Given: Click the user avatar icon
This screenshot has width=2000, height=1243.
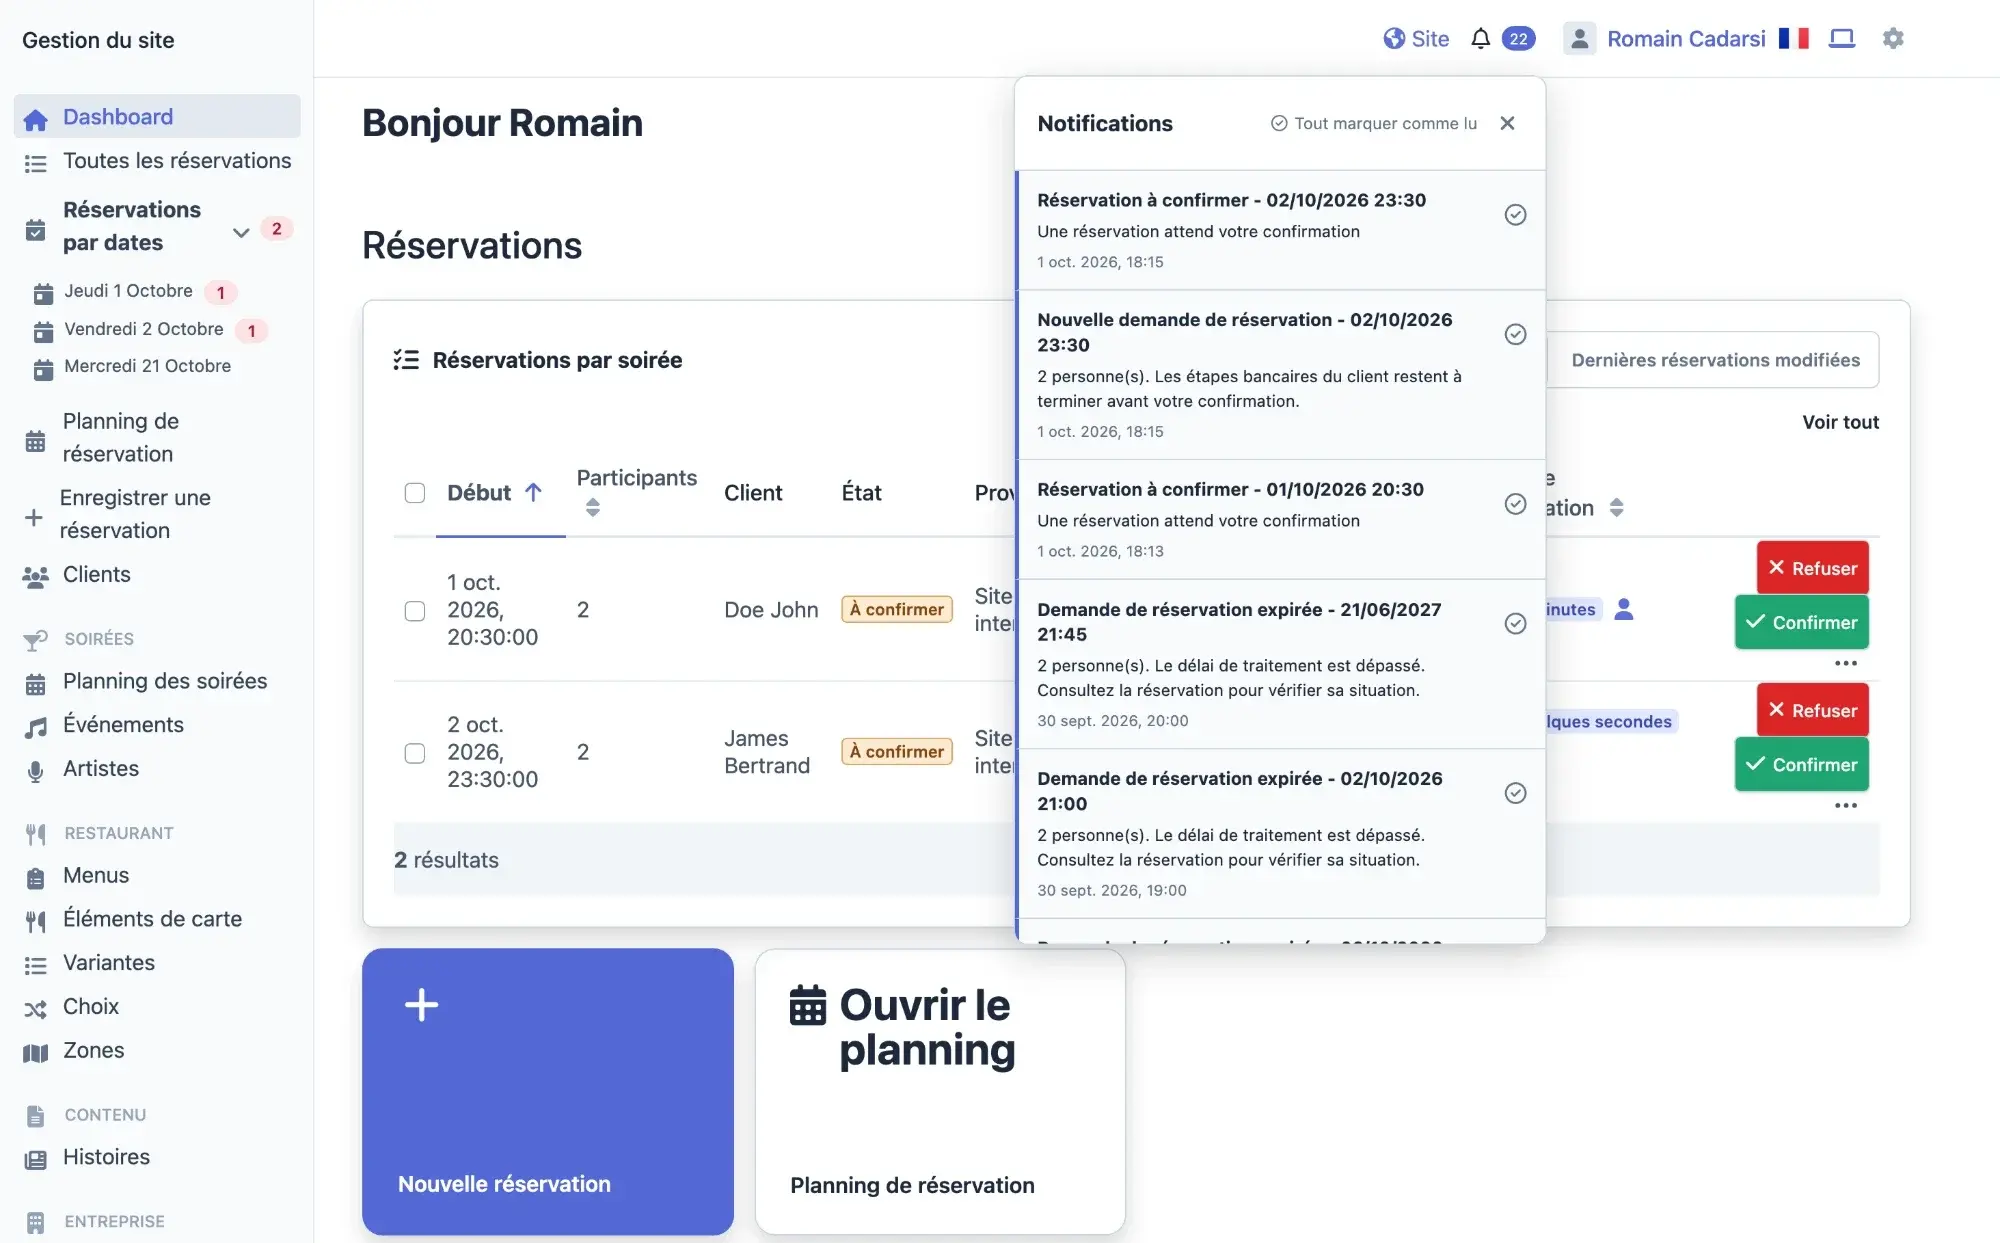Looking at the screenshot, I should tap(1579, 39).
